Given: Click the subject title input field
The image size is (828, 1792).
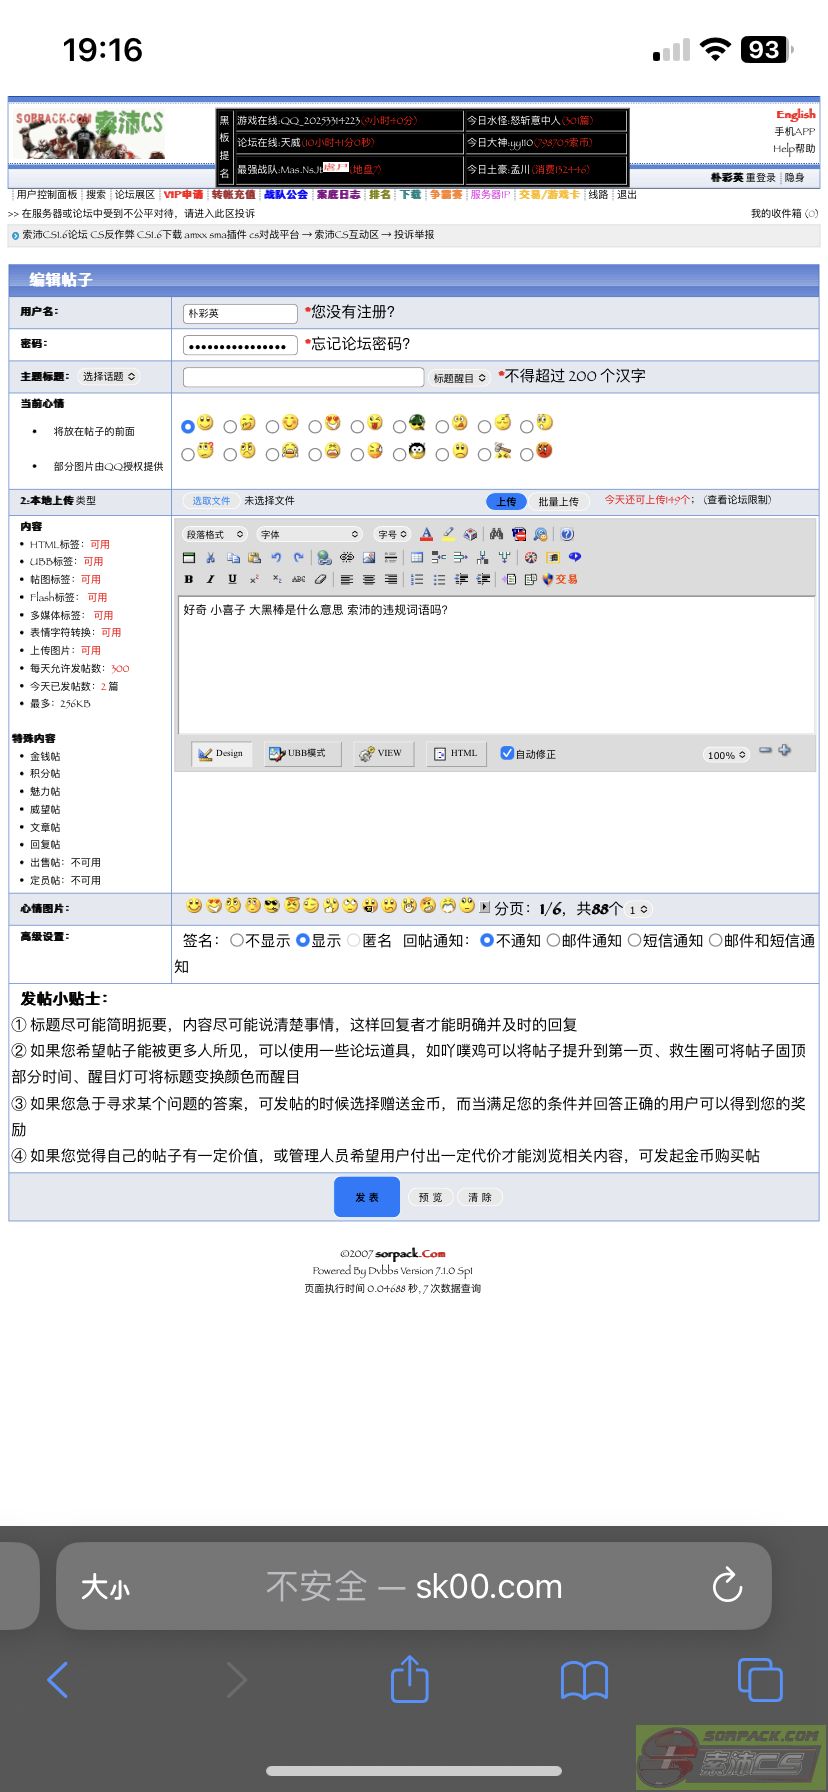Looking at the screenshot, I should (303, 377).
